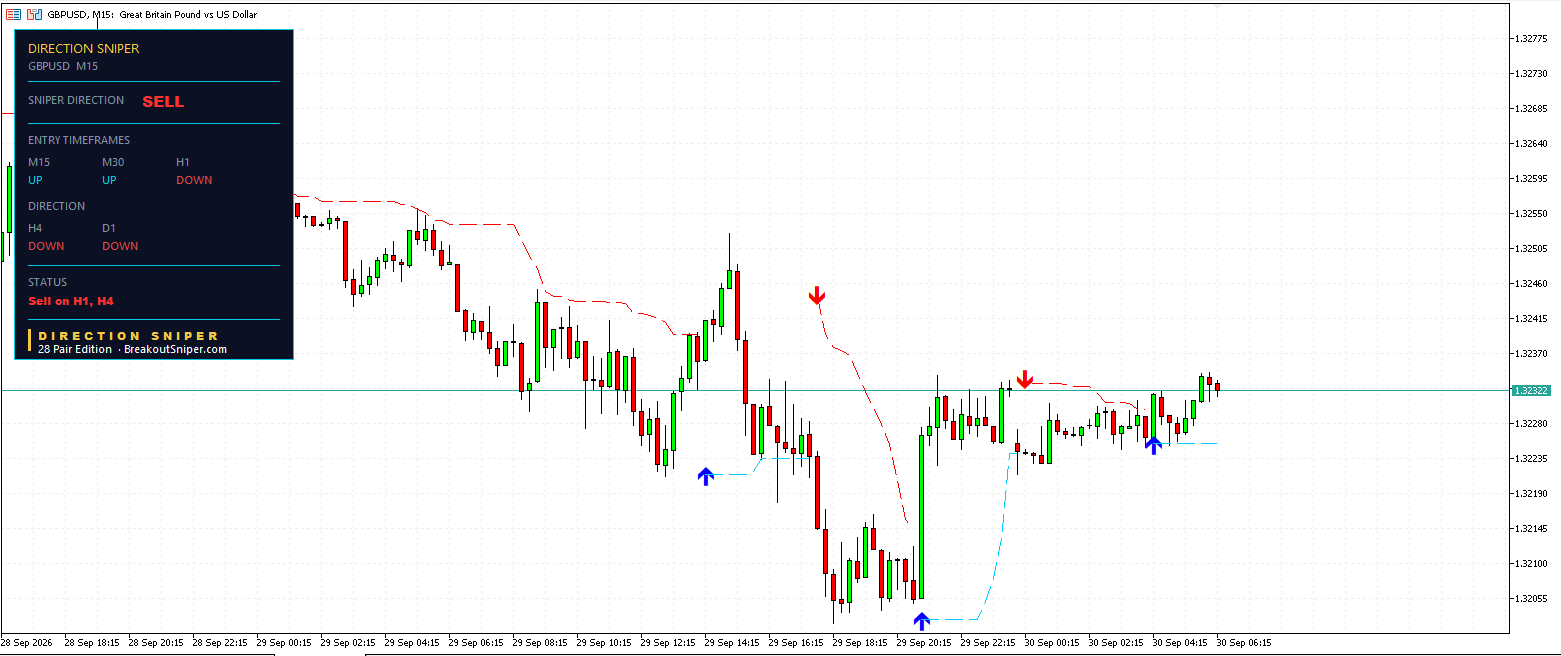Click the red SELL sniper direction value

click(x=163, y=101)
